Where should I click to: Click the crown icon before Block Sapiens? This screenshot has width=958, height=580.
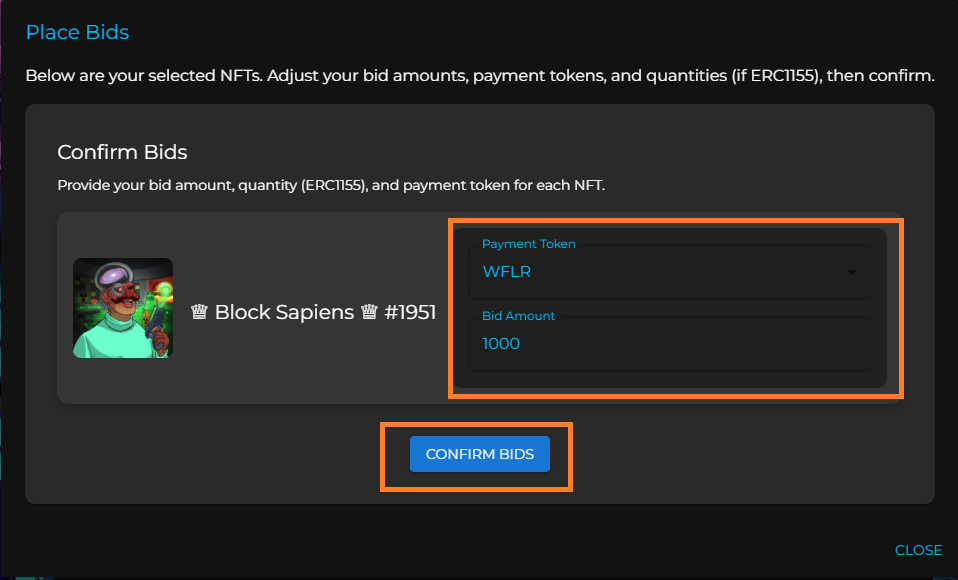point(199,312)
